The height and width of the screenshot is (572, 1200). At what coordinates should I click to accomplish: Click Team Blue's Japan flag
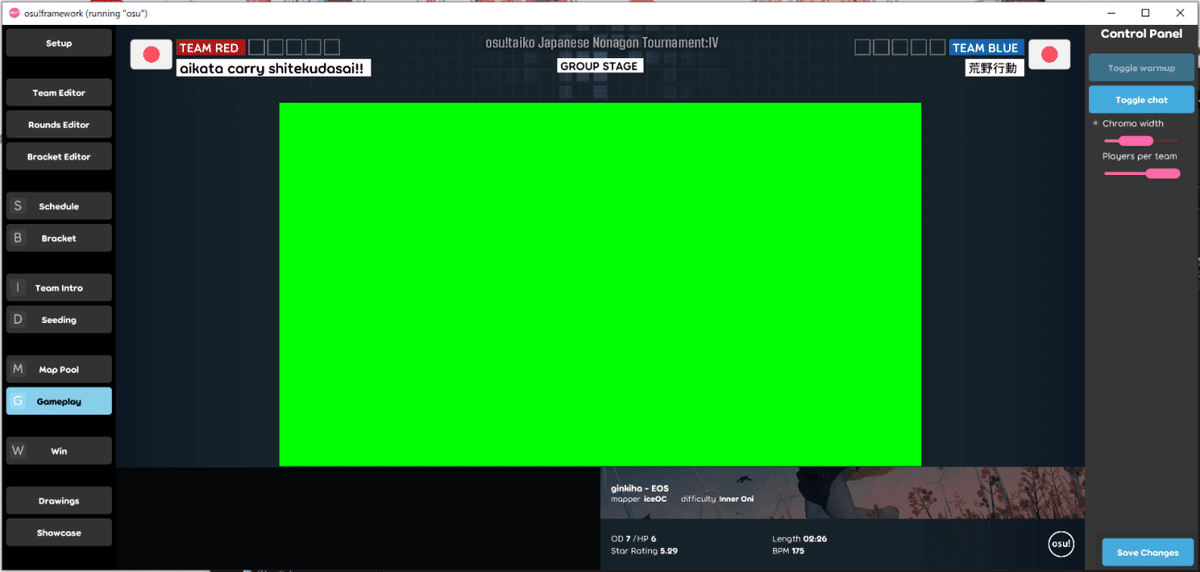1049,54
